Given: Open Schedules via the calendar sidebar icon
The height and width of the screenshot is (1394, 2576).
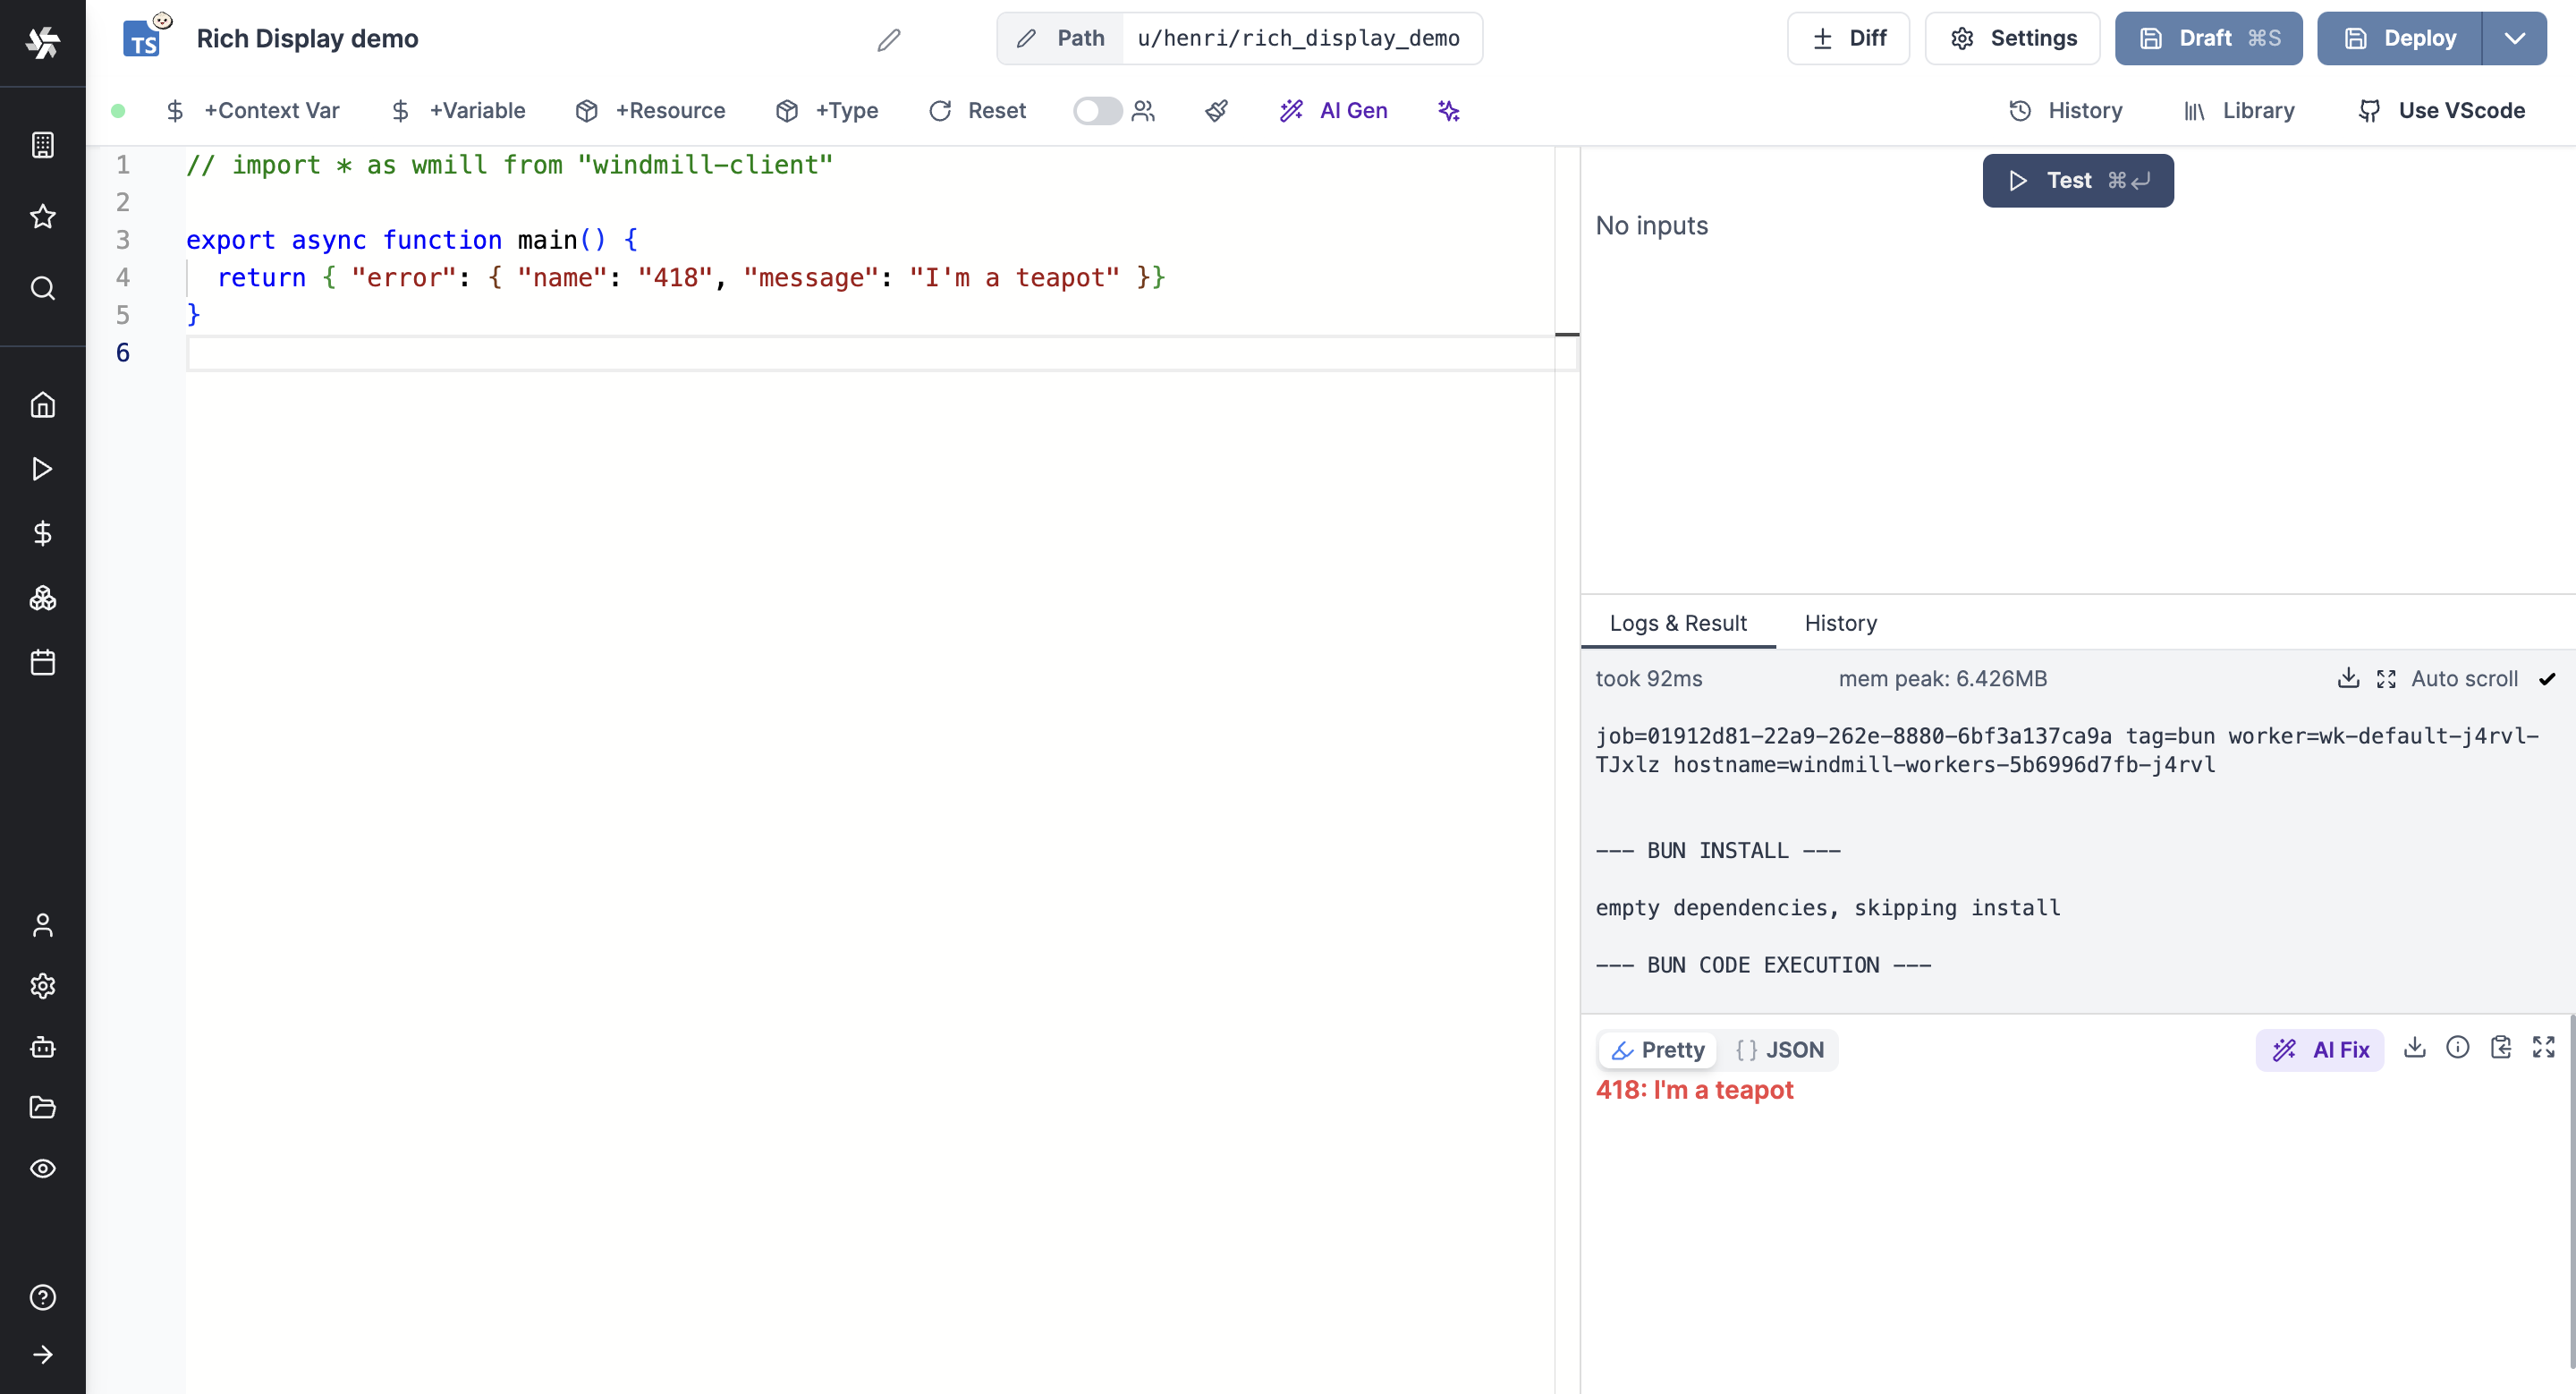Looking at the screenshot, I should pyautogui.click(x=42, y=662).
